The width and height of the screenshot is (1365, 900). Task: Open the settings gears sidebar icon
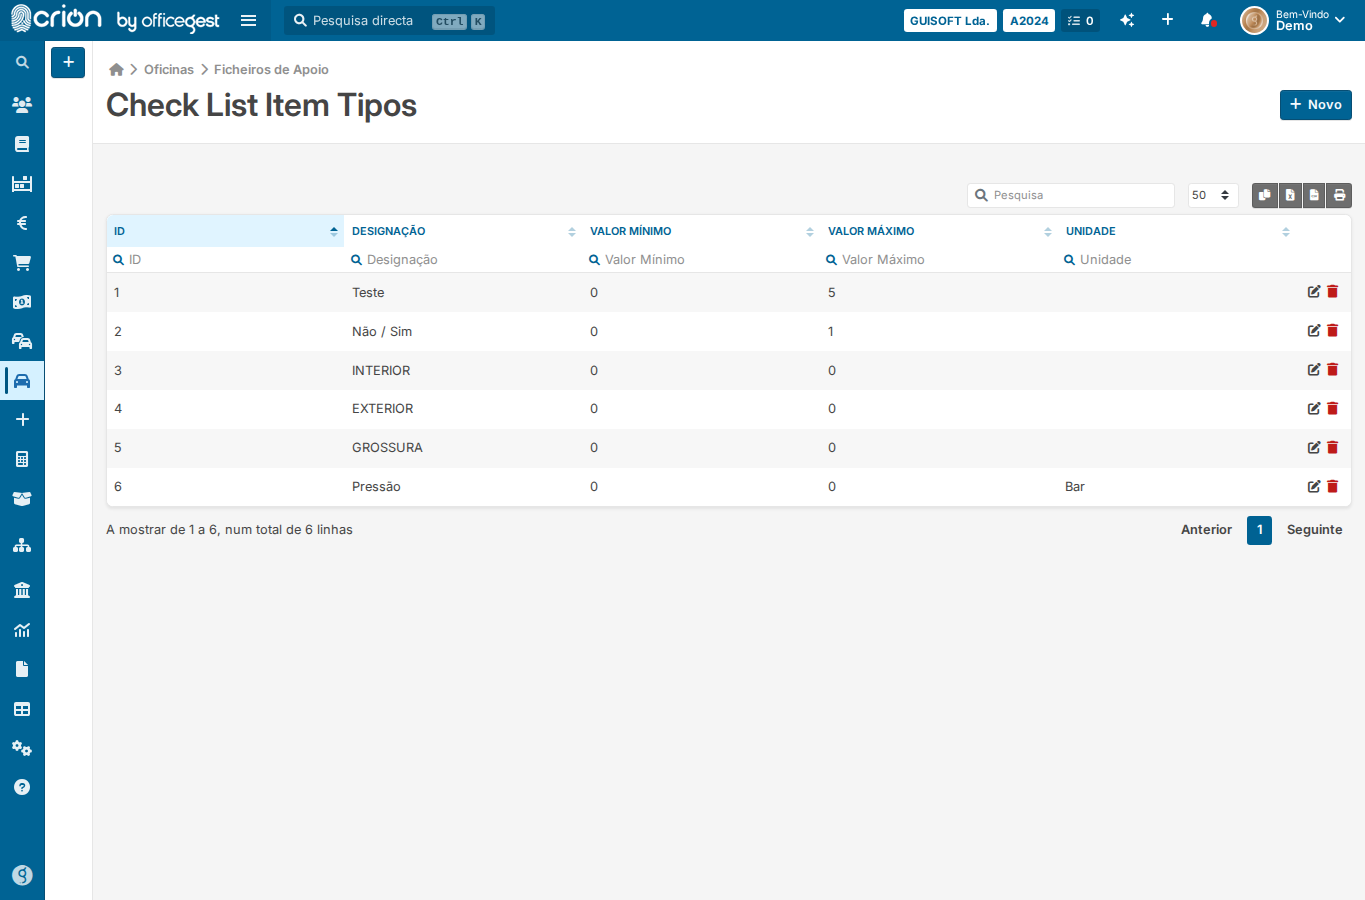(x=22, y=748)
